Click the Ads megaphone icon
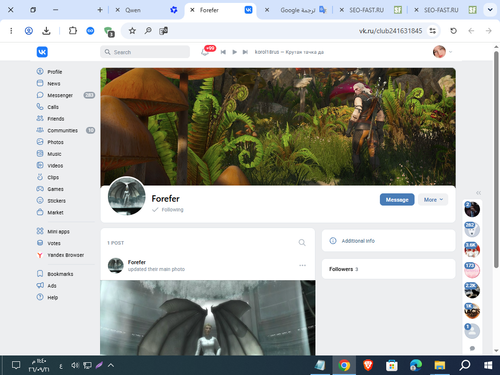500x375 pixels. click(x=40, y=285)
